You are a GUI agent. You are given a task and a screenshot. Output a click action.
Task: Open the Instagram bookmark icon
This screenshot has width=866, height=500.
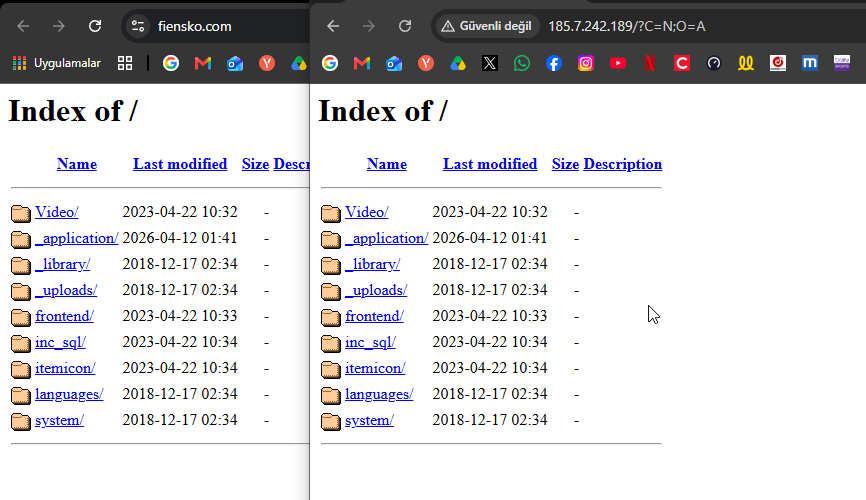click(x=585, y=64)
